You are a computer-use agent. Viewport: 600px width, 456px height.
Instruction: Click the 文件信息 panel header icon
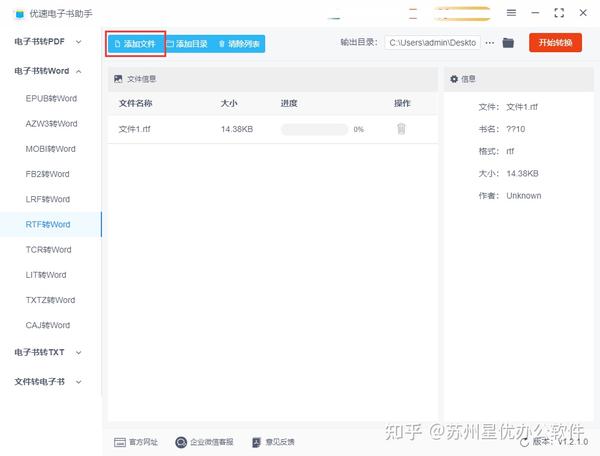coord(118,79)
